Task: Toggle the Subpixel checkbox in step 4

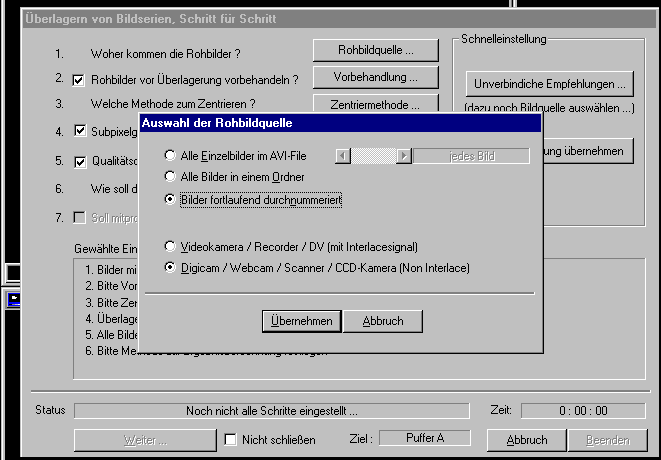Action: coord(80,131)
